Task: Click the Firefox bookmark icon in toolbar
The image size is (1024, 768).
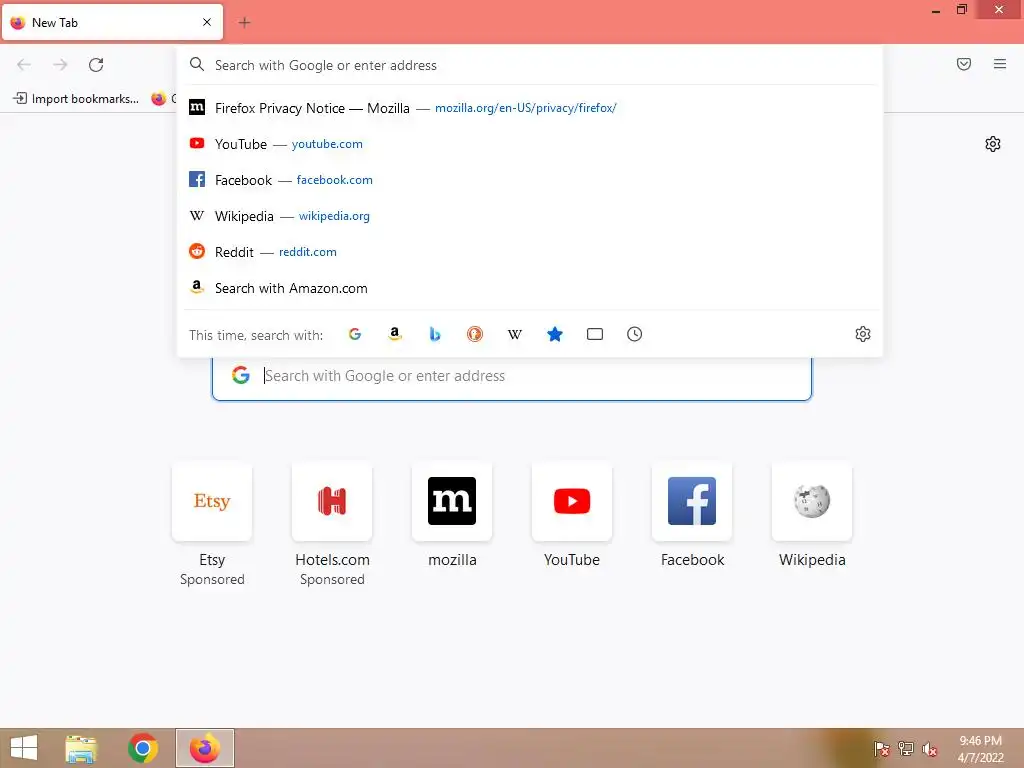Action: [159, 99]
